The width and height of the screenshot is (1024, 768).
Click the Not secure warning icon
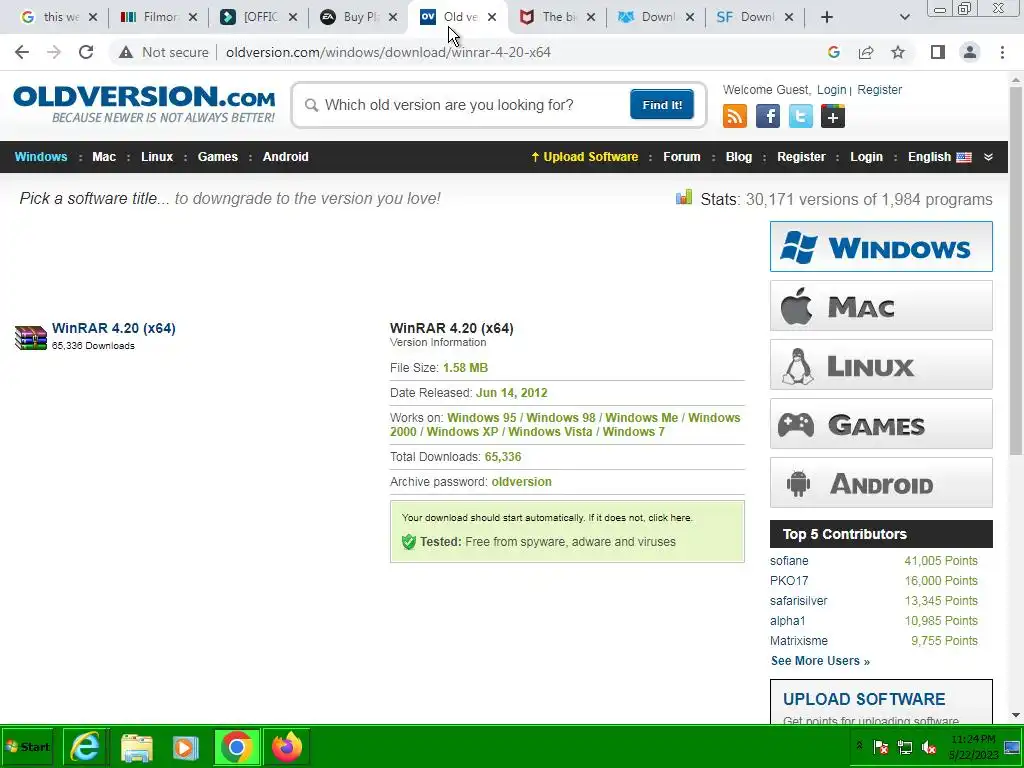pos(126,52)
